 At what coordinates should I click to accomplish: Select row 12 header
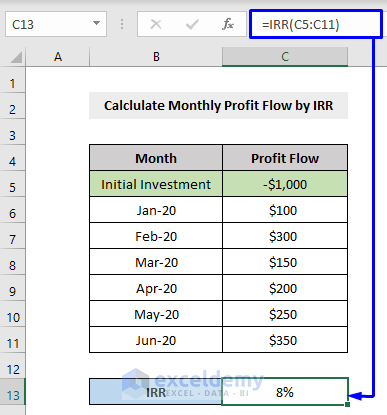click(12, 366)
